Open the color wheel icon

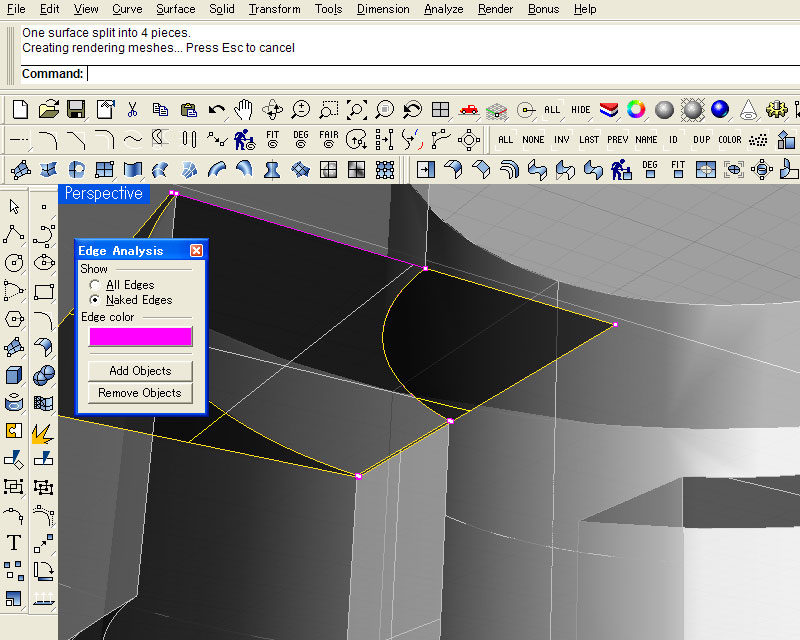point(634,109)
